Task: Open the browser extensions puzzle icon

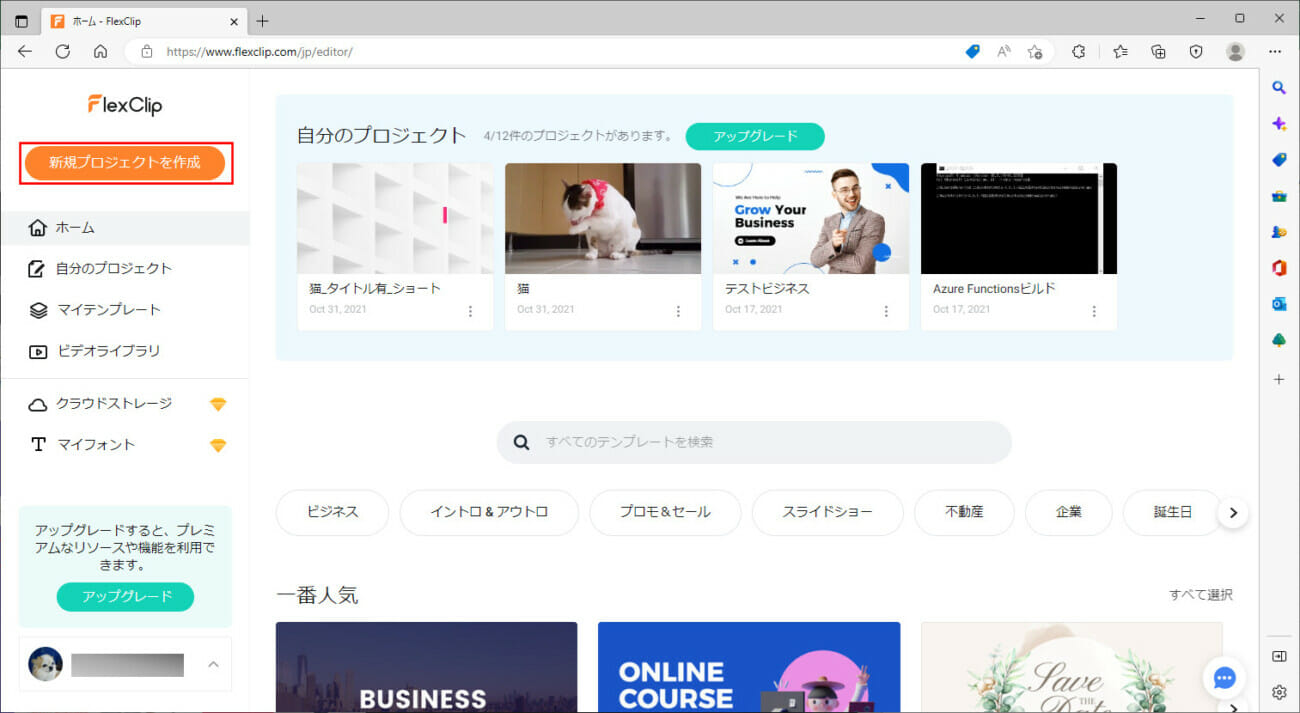Action: coord(1078,51)
